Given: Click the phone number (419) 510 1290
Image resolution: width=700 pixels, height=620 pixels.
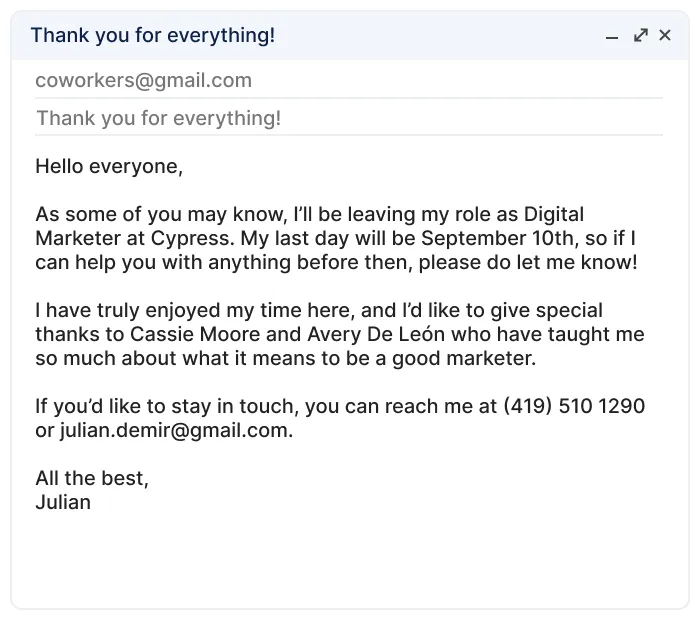Looking at the screenshot, I should point(574,407).
